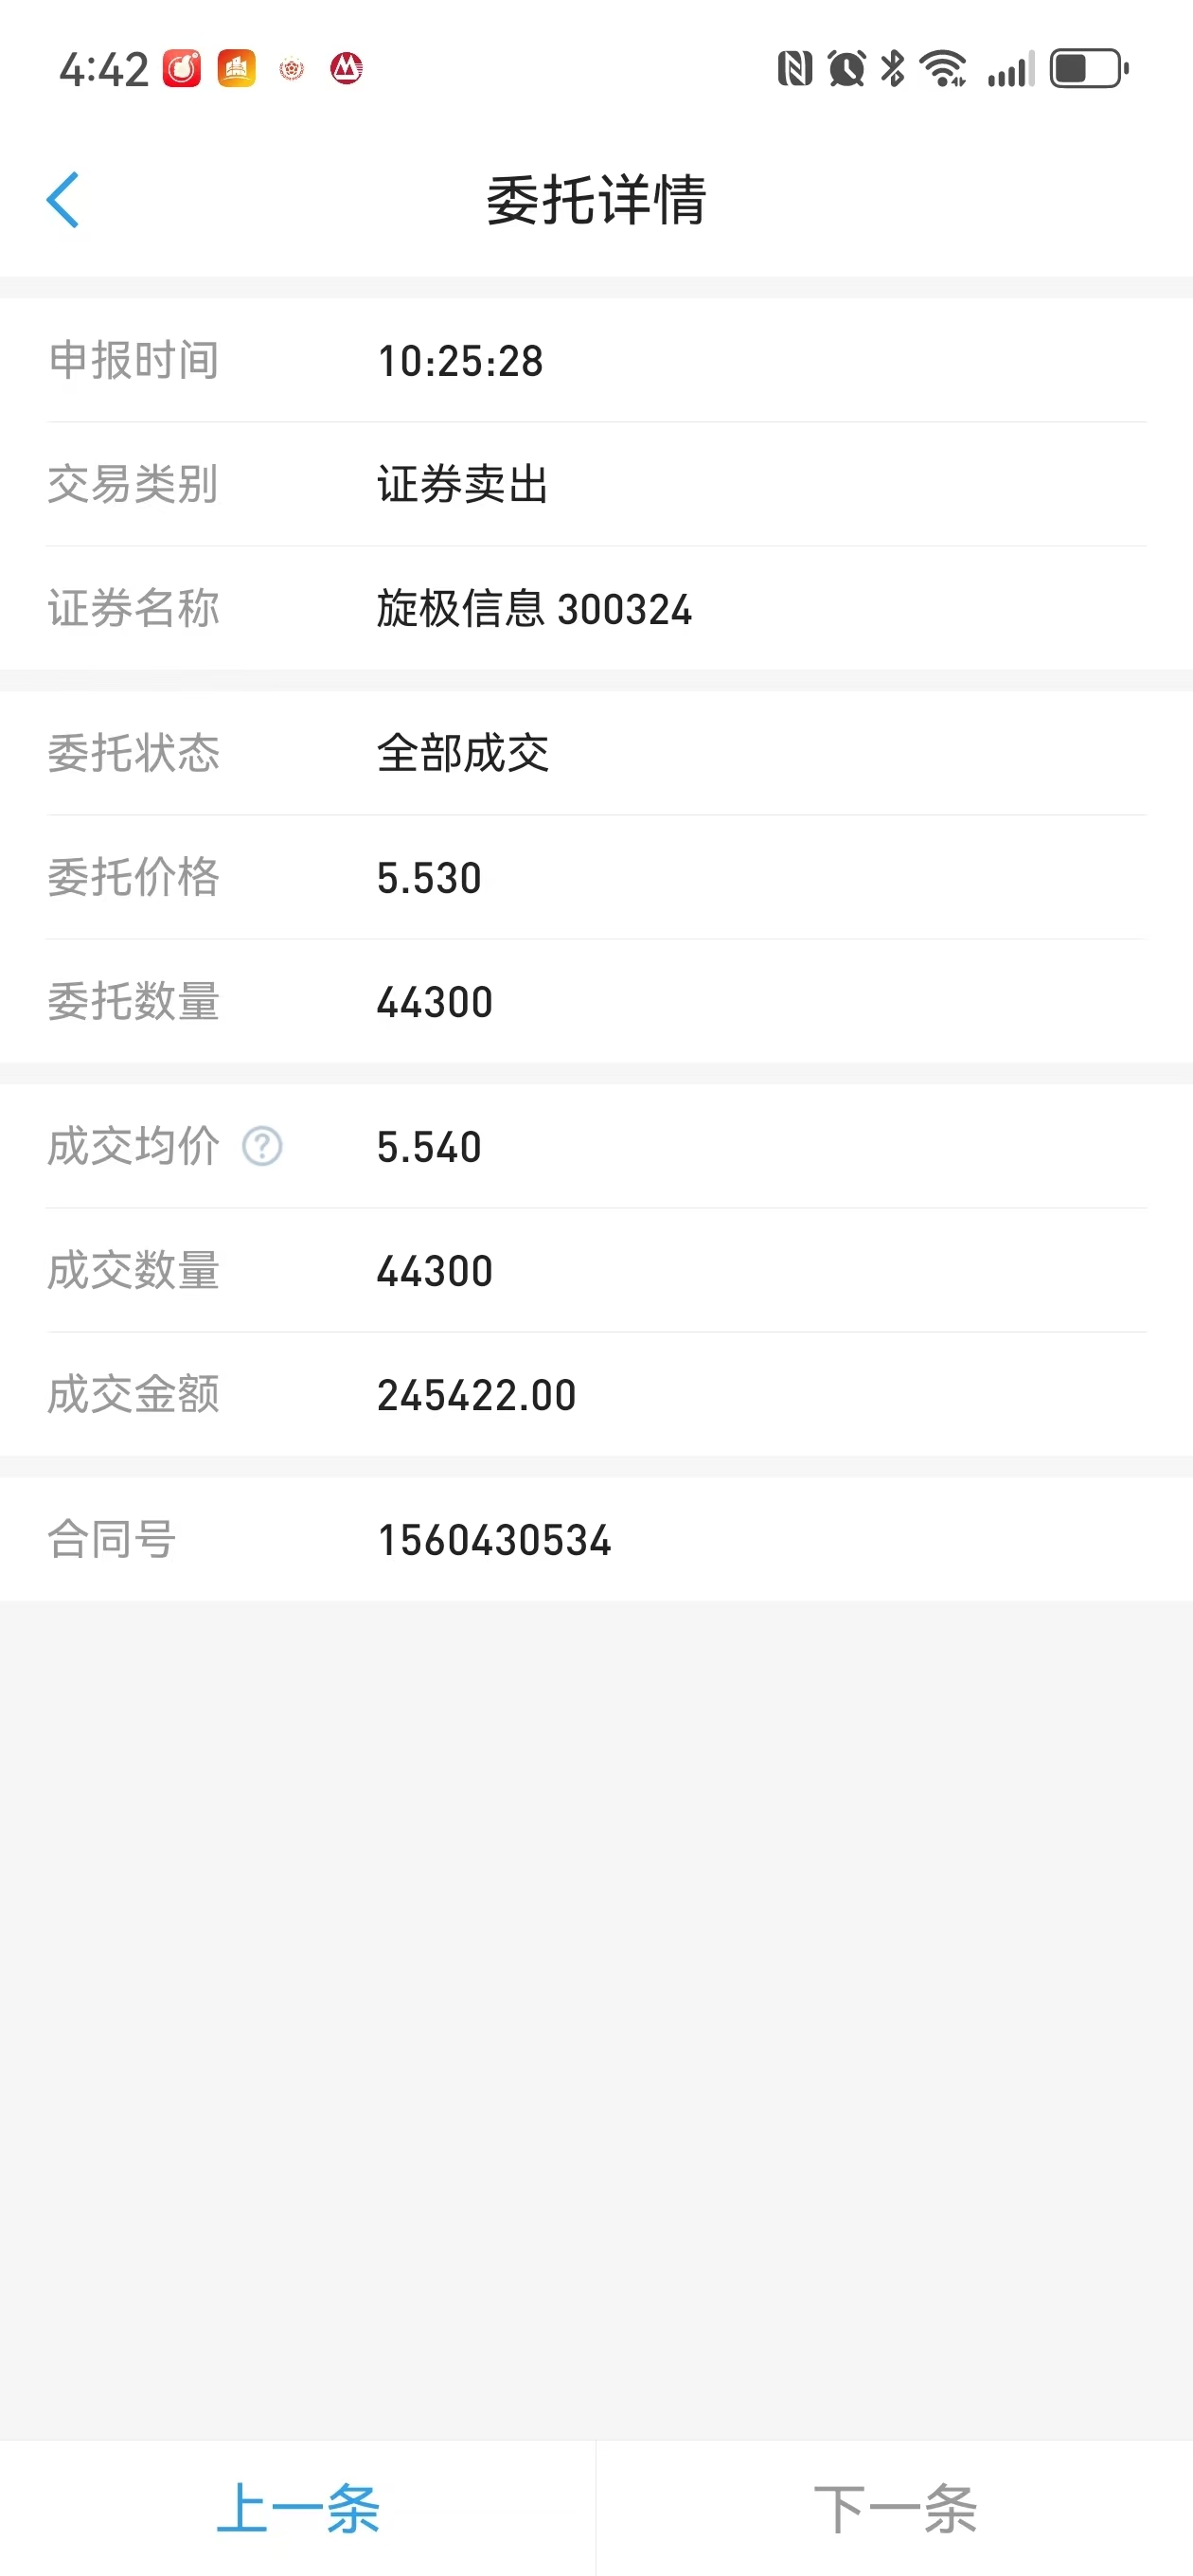Tap the red app notification icon
1193x2576 pixels.
[x=182, y=69]
